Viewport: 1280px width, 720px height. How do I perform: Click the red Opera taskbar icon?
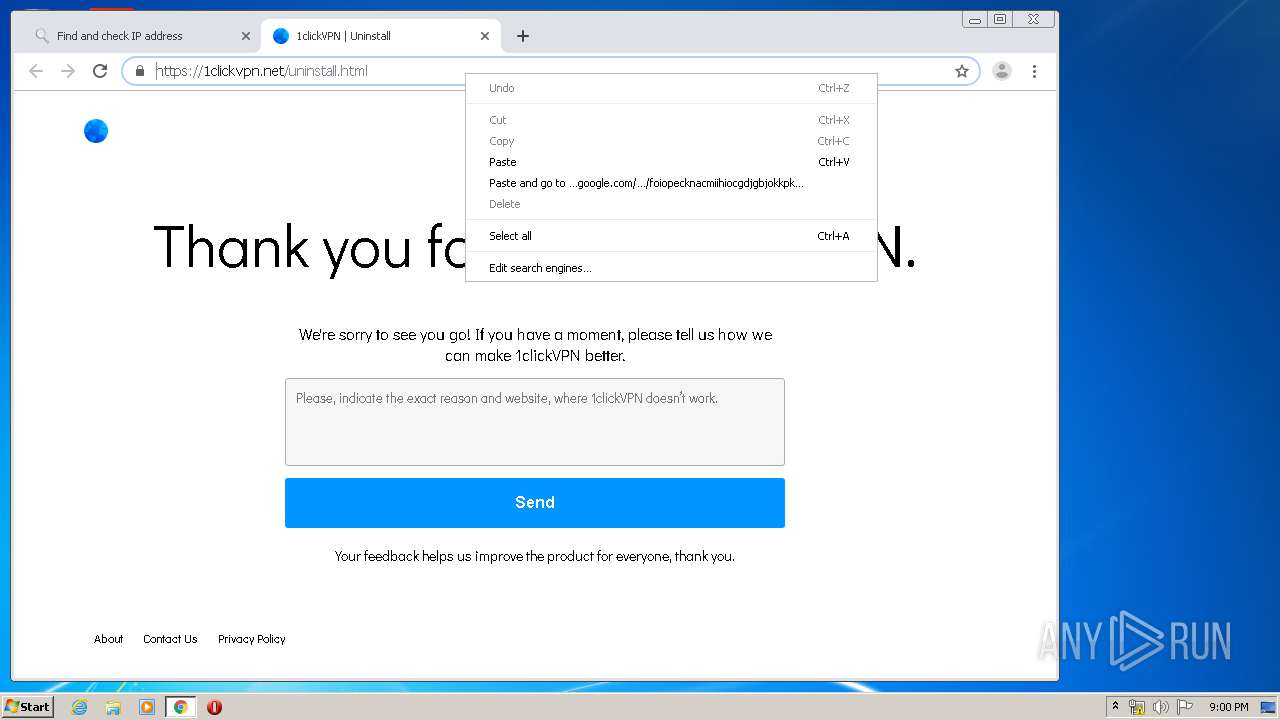(214, 707)
